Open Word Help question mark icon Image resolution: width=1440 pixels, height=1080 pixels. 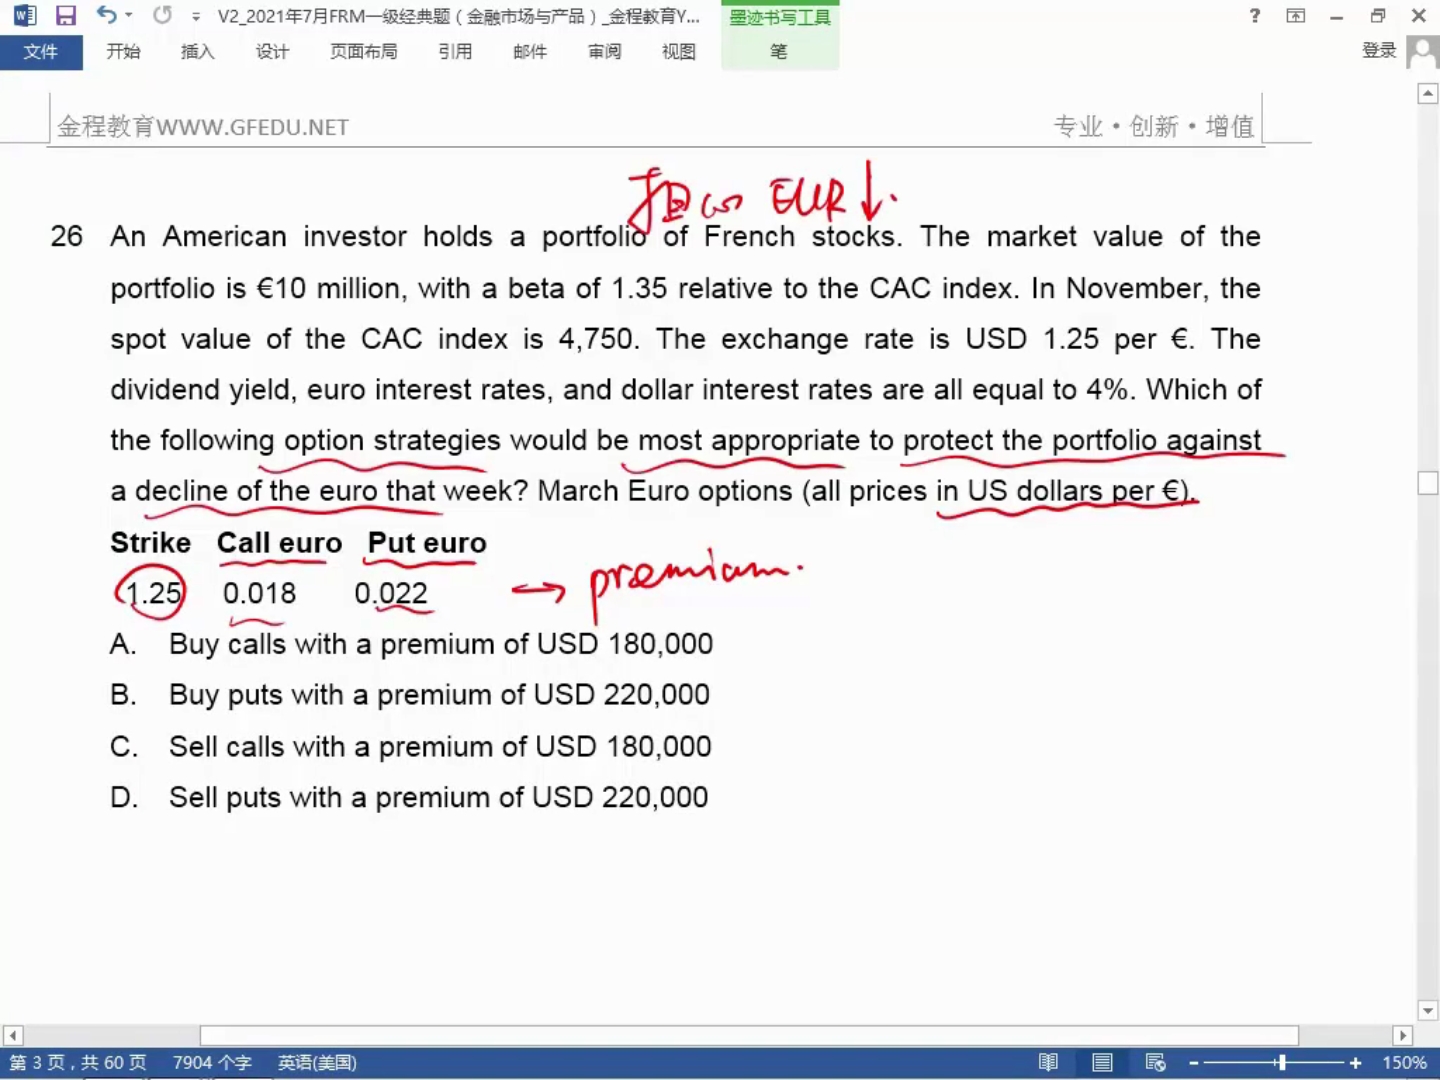tap(1255, 16)
